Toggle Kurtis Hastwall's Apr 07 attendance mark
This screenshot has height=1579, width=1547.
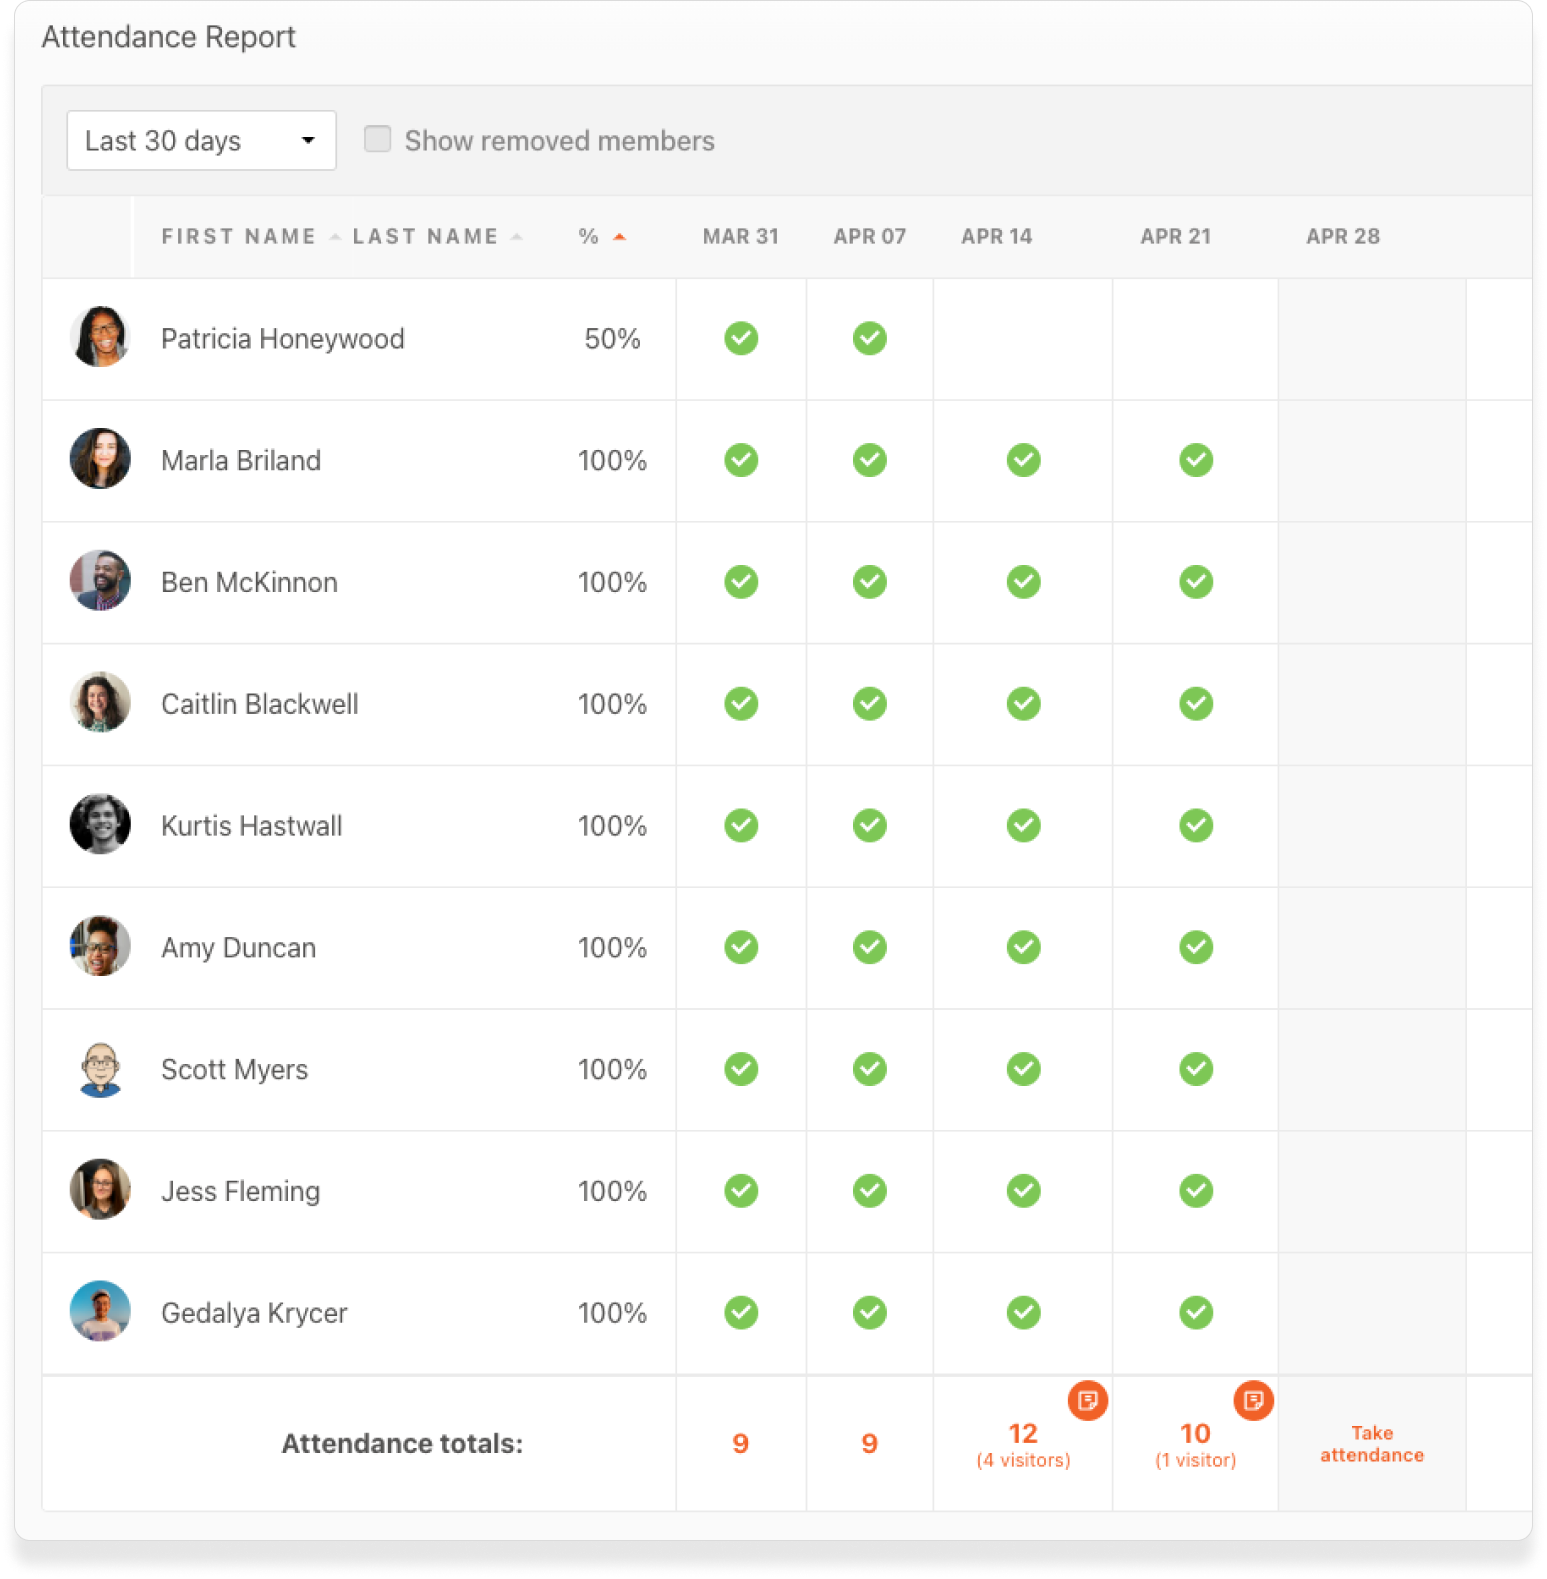pos(869,826)
